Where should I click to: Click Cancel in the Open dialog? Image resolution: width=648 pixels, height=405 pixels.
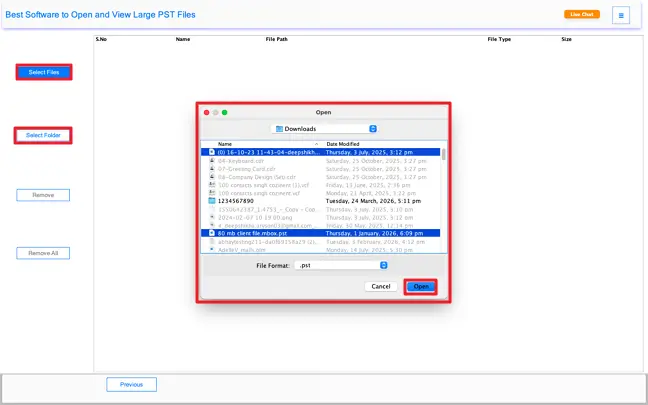tap(380, 286)
